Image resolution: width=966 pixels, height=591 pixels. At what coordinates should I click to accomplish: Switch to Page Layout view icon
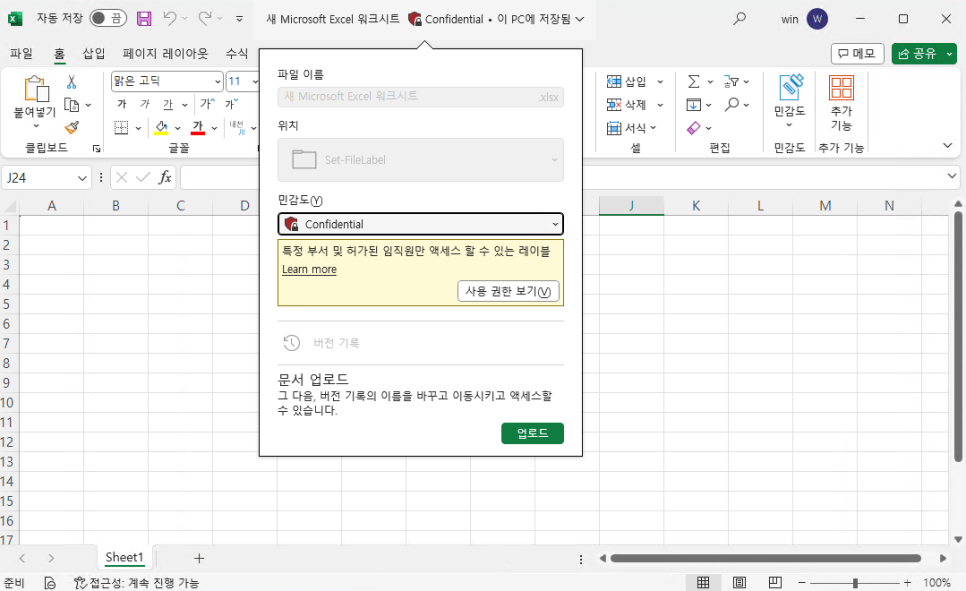click(739, 582)
